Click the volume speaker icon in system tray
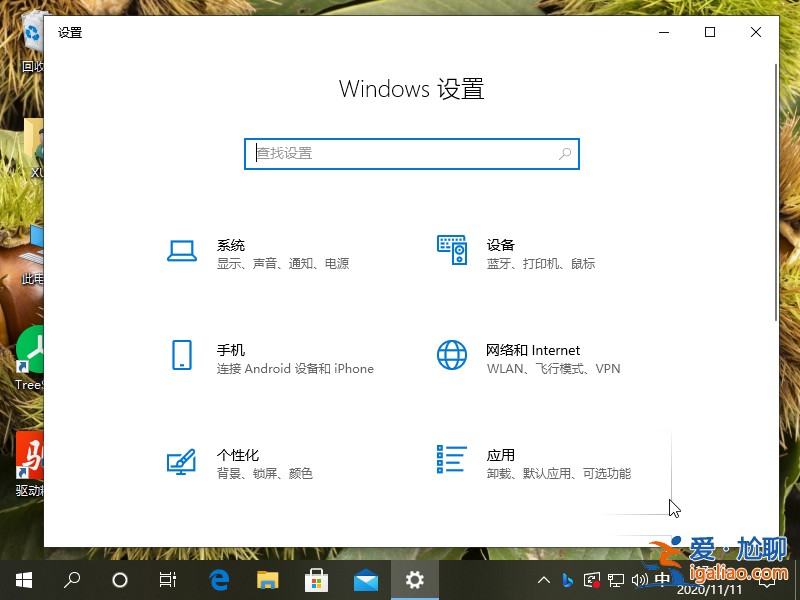This screenshot has width=800, height=600. click(x=640, y=580)
